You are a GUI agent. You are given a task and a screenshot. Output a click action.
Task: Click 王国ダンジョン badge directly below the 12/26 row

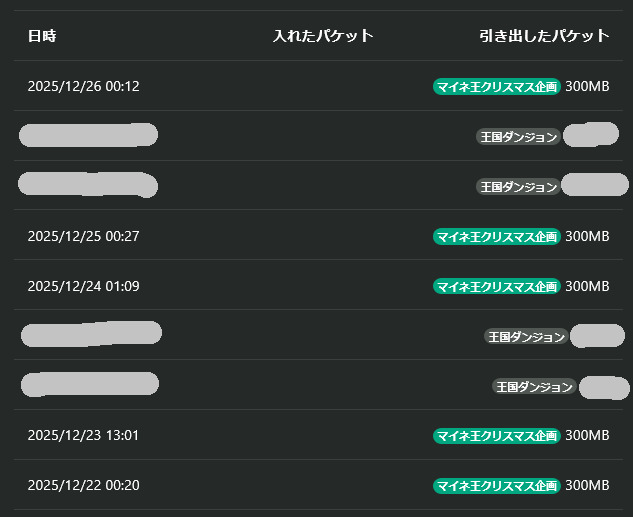517,136
